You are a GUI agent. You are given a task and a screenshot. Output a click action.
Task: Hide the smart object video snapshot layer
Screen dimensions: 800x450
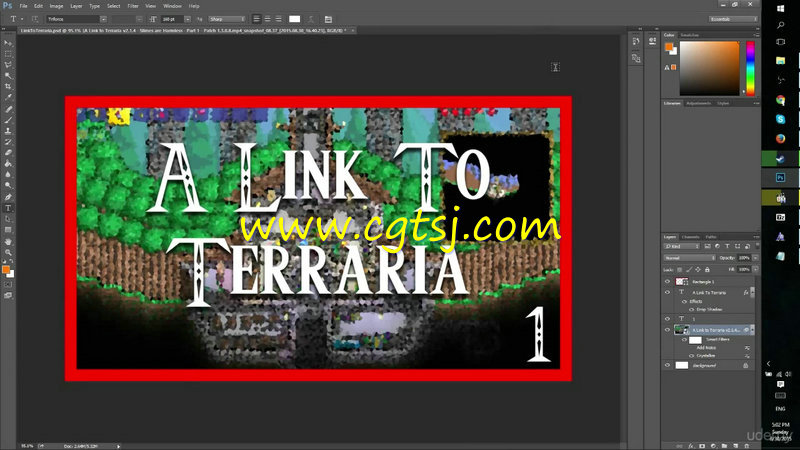667,330
